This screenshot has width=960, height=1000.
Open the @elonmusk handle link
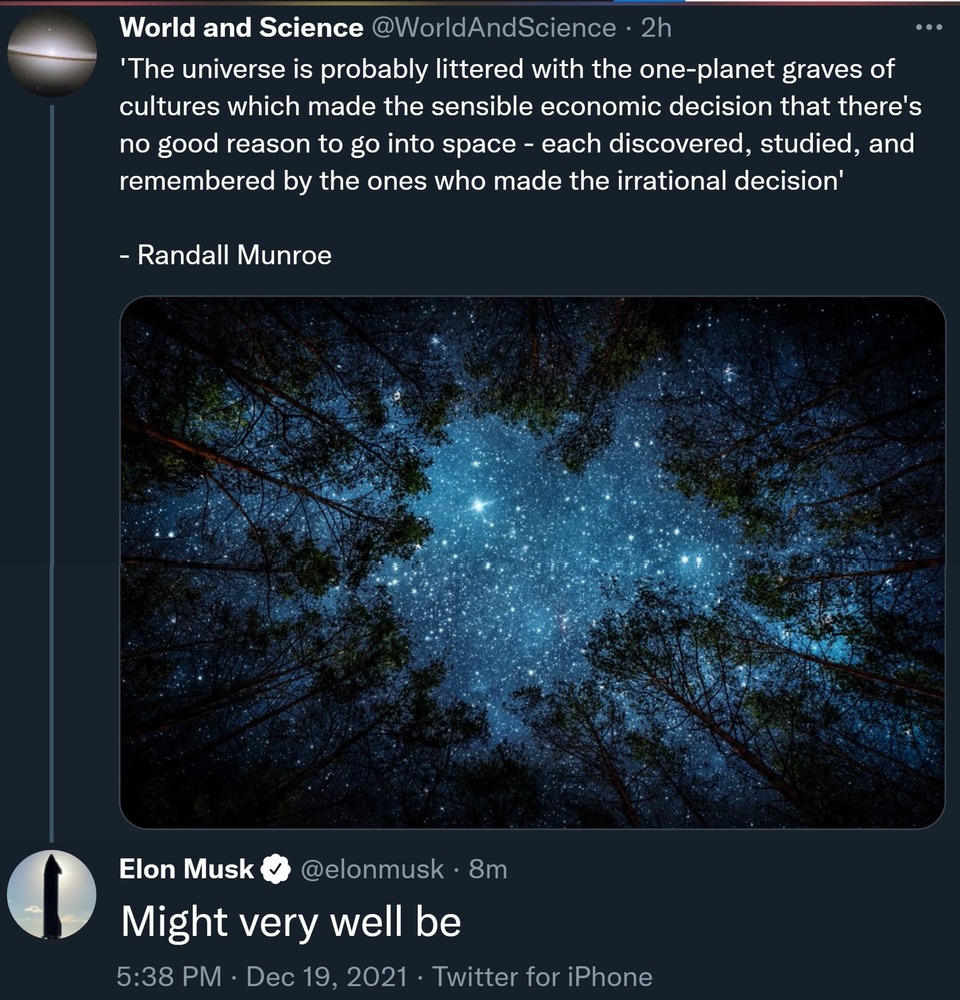point(371,869)
